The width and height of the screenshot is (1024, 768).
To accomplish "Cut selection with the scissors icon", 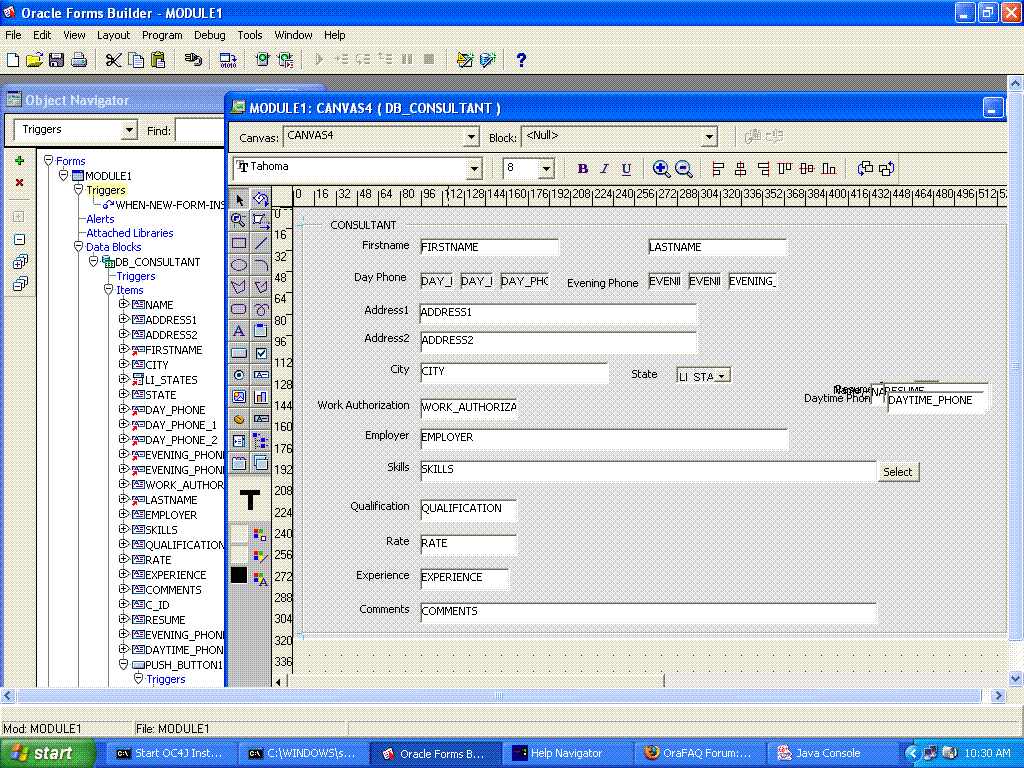I will pyautogui.click(x=114, y=60).
